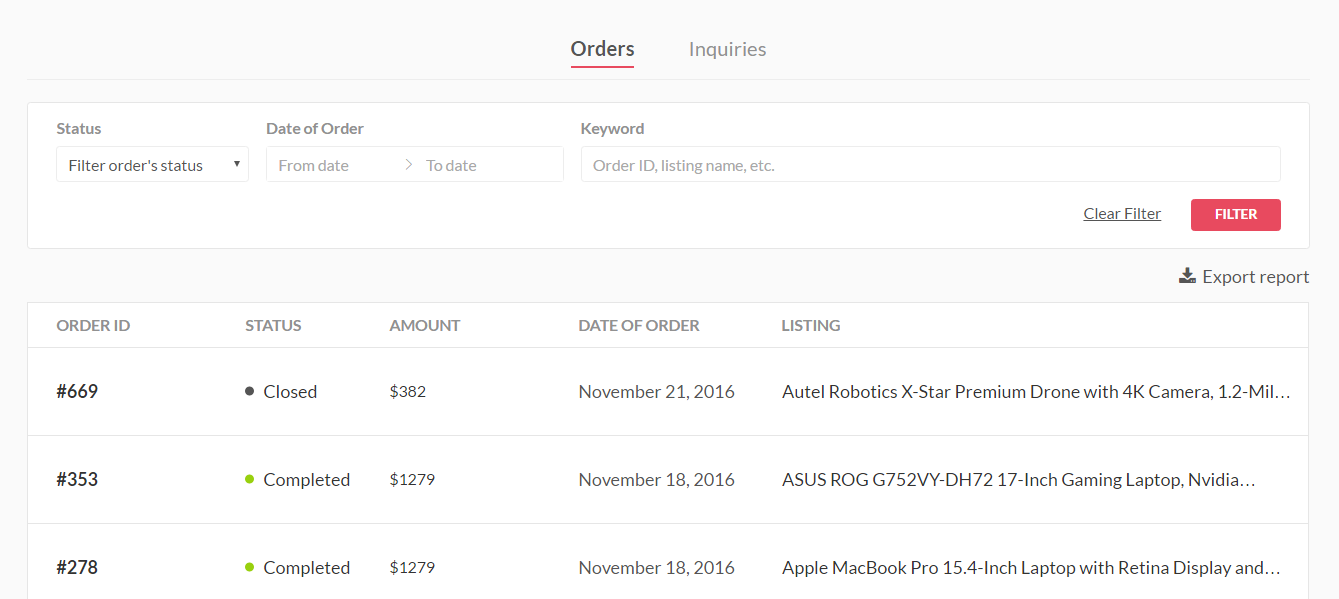Open the ASUS ROG G752VY gaming laptop listing
Screen dimensions: 1339x599
point(1018,480)
